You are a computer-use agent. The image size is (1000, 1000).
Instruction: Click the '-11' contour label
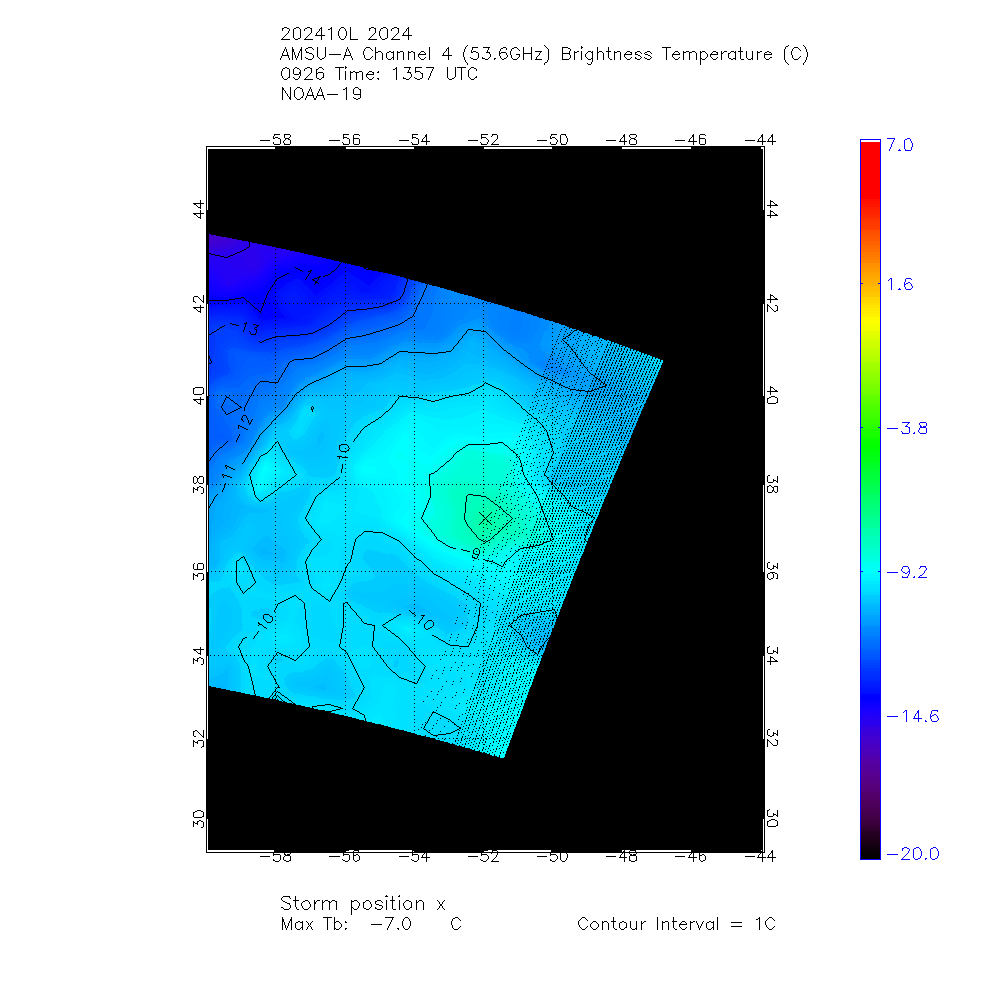[x=228, y=478]
